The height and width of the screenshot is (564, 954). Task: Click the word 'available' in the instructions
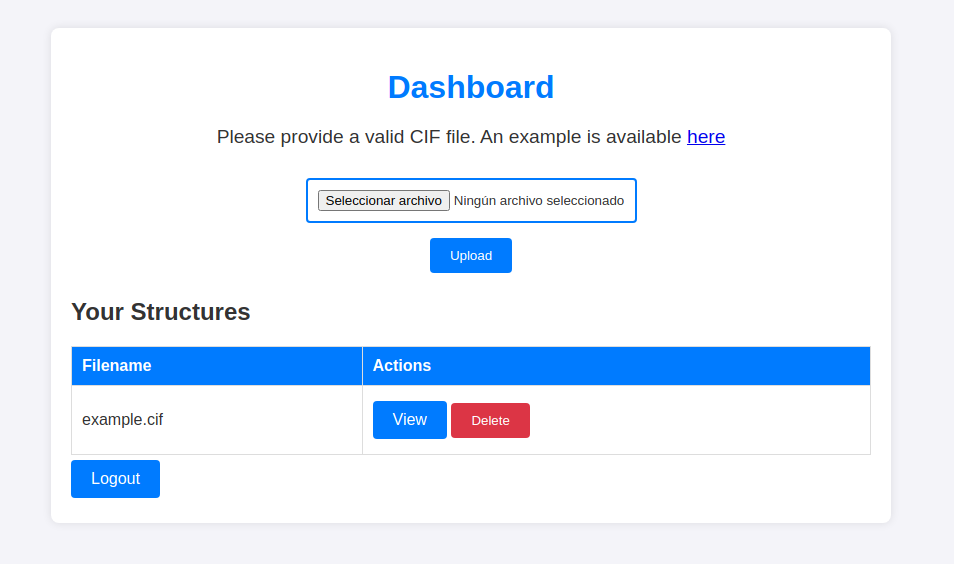pos(644,137)
